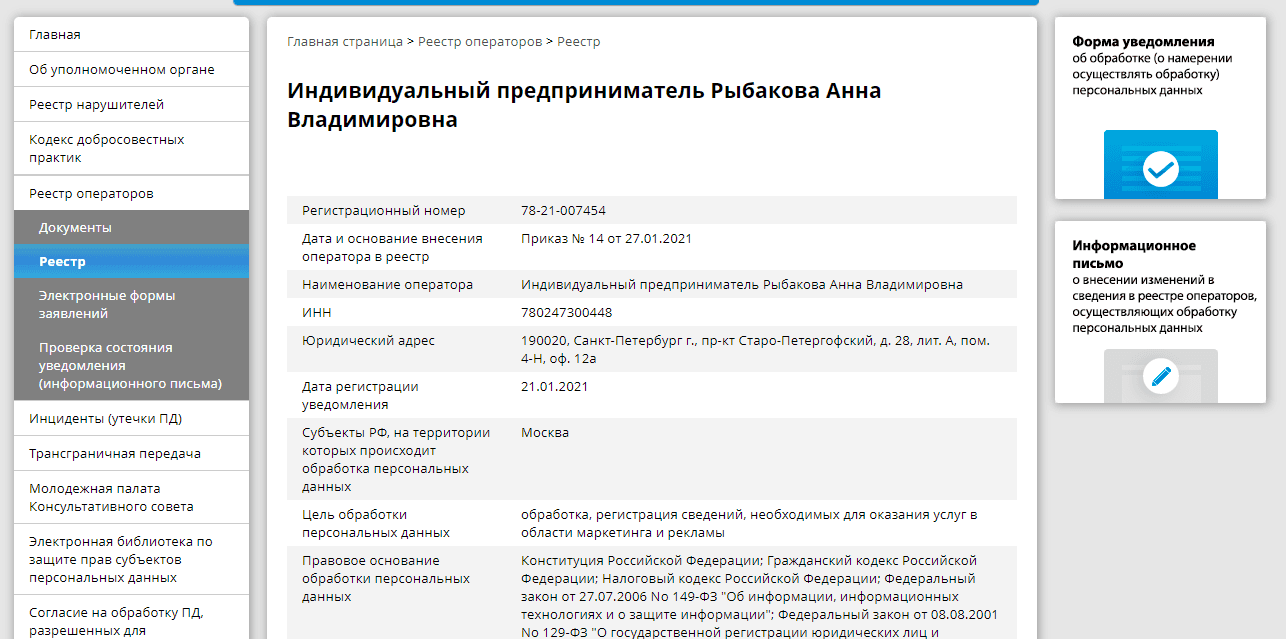Image resolution: width=1286 pixels, height=639 pixels.
Task: Click the registration number 78-21-007454
Action: (x=563, y=211)
